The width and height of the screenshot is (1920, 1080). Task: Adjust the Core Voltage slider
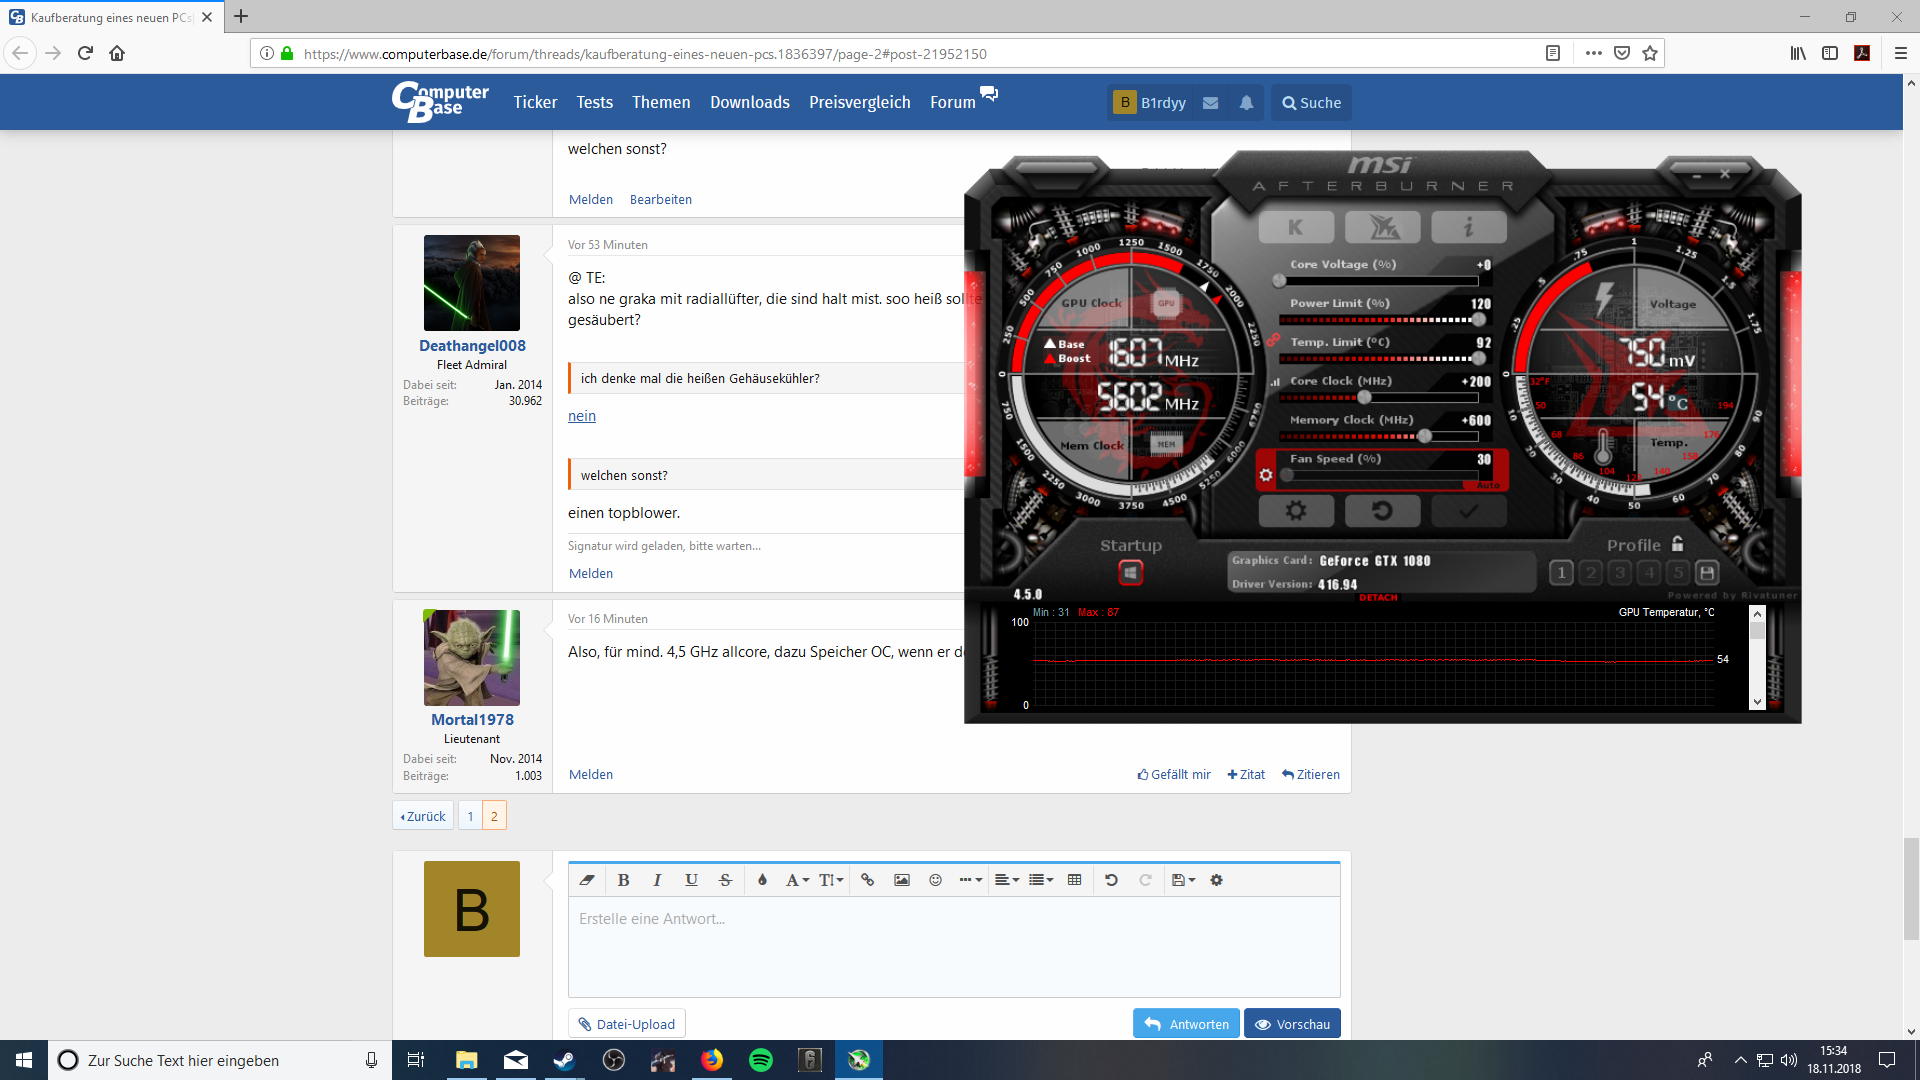click(x=1378, y=281)
